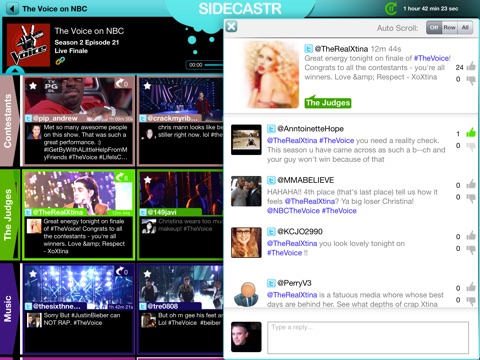Open the @149javi Christina makeup tweet

click(191, 225)
